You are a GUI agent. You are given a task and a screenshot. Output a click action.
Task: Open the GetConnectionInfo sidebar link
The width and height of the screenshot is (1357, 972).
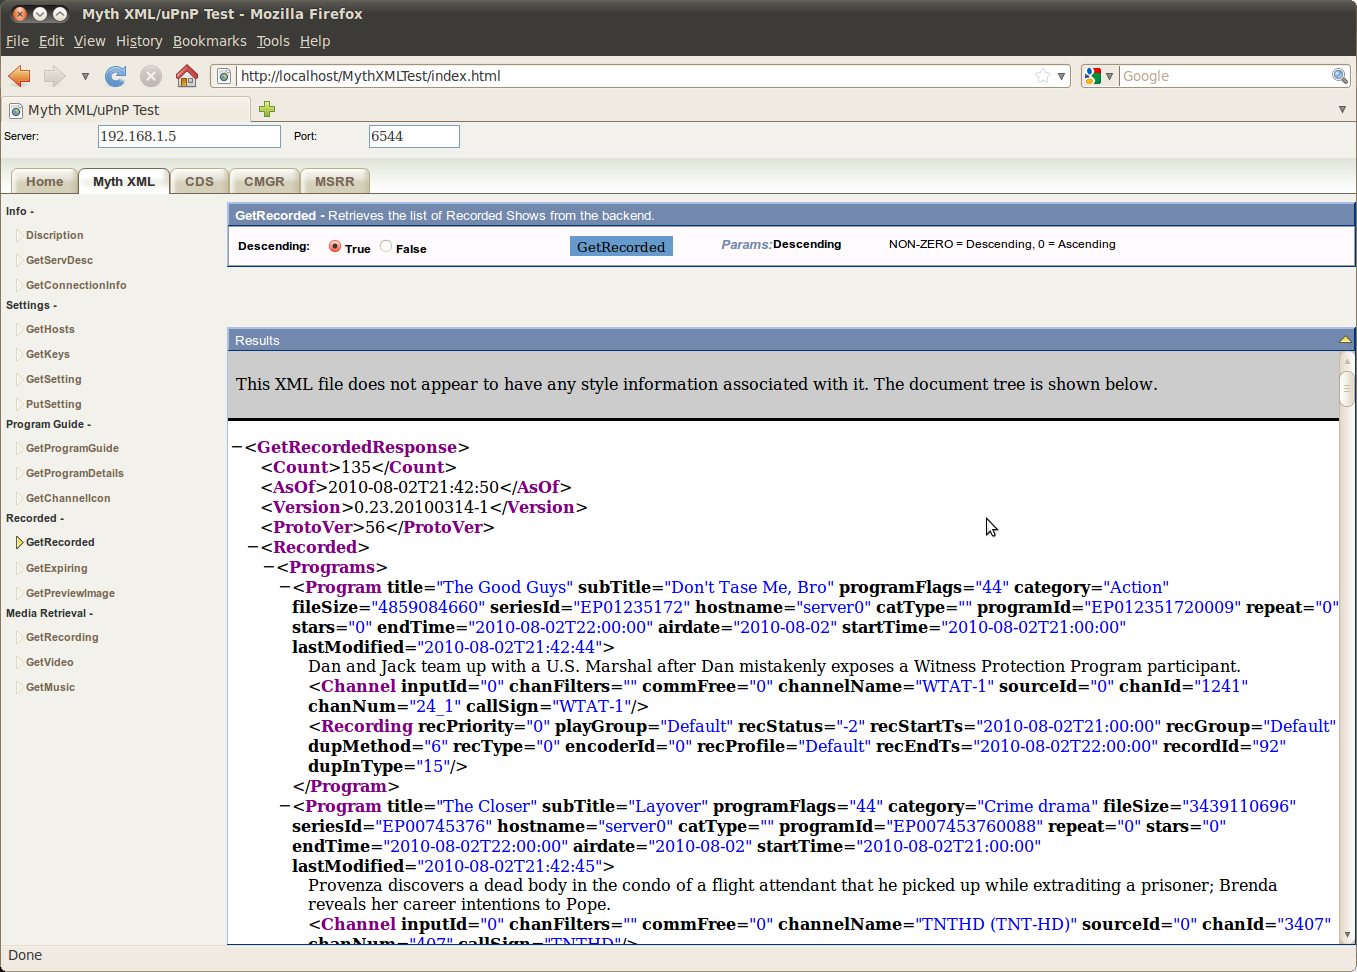click(x=76, y=286)
